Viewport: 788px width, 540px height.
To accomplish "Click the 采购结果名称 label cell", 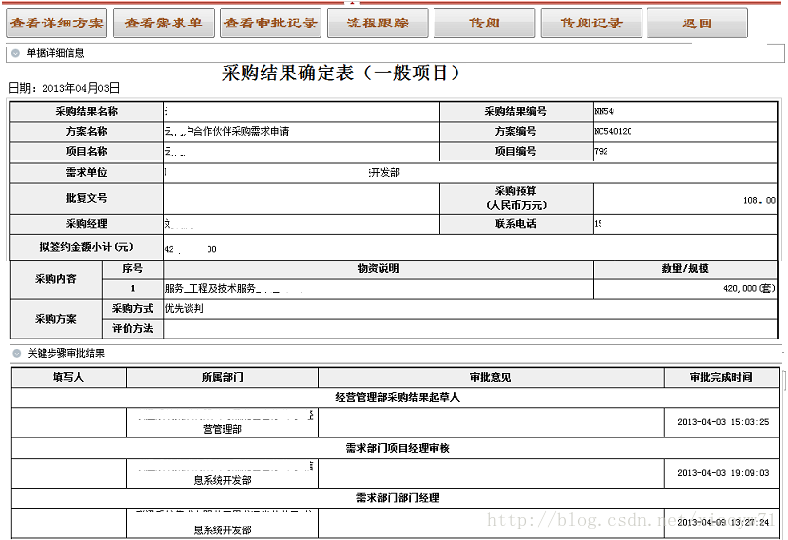I will [x=86, y=112].
